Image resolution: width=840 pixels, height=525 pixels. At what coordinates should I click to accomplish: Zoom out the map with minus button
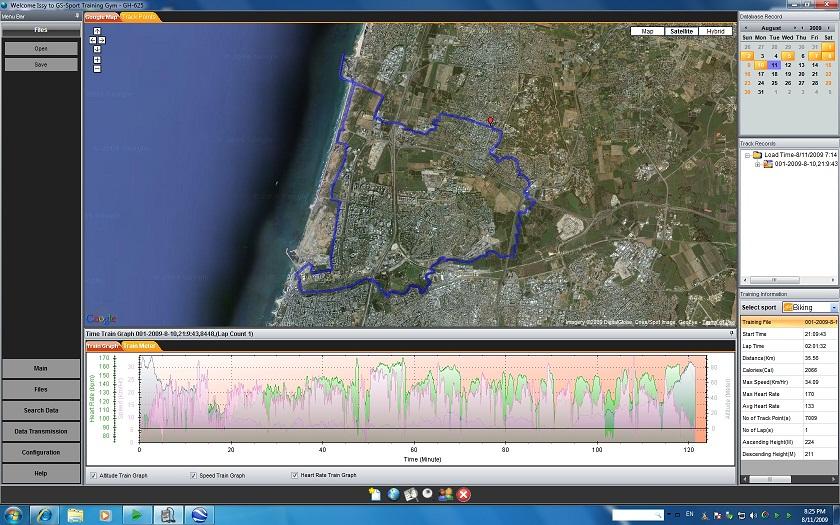(97, 69)
